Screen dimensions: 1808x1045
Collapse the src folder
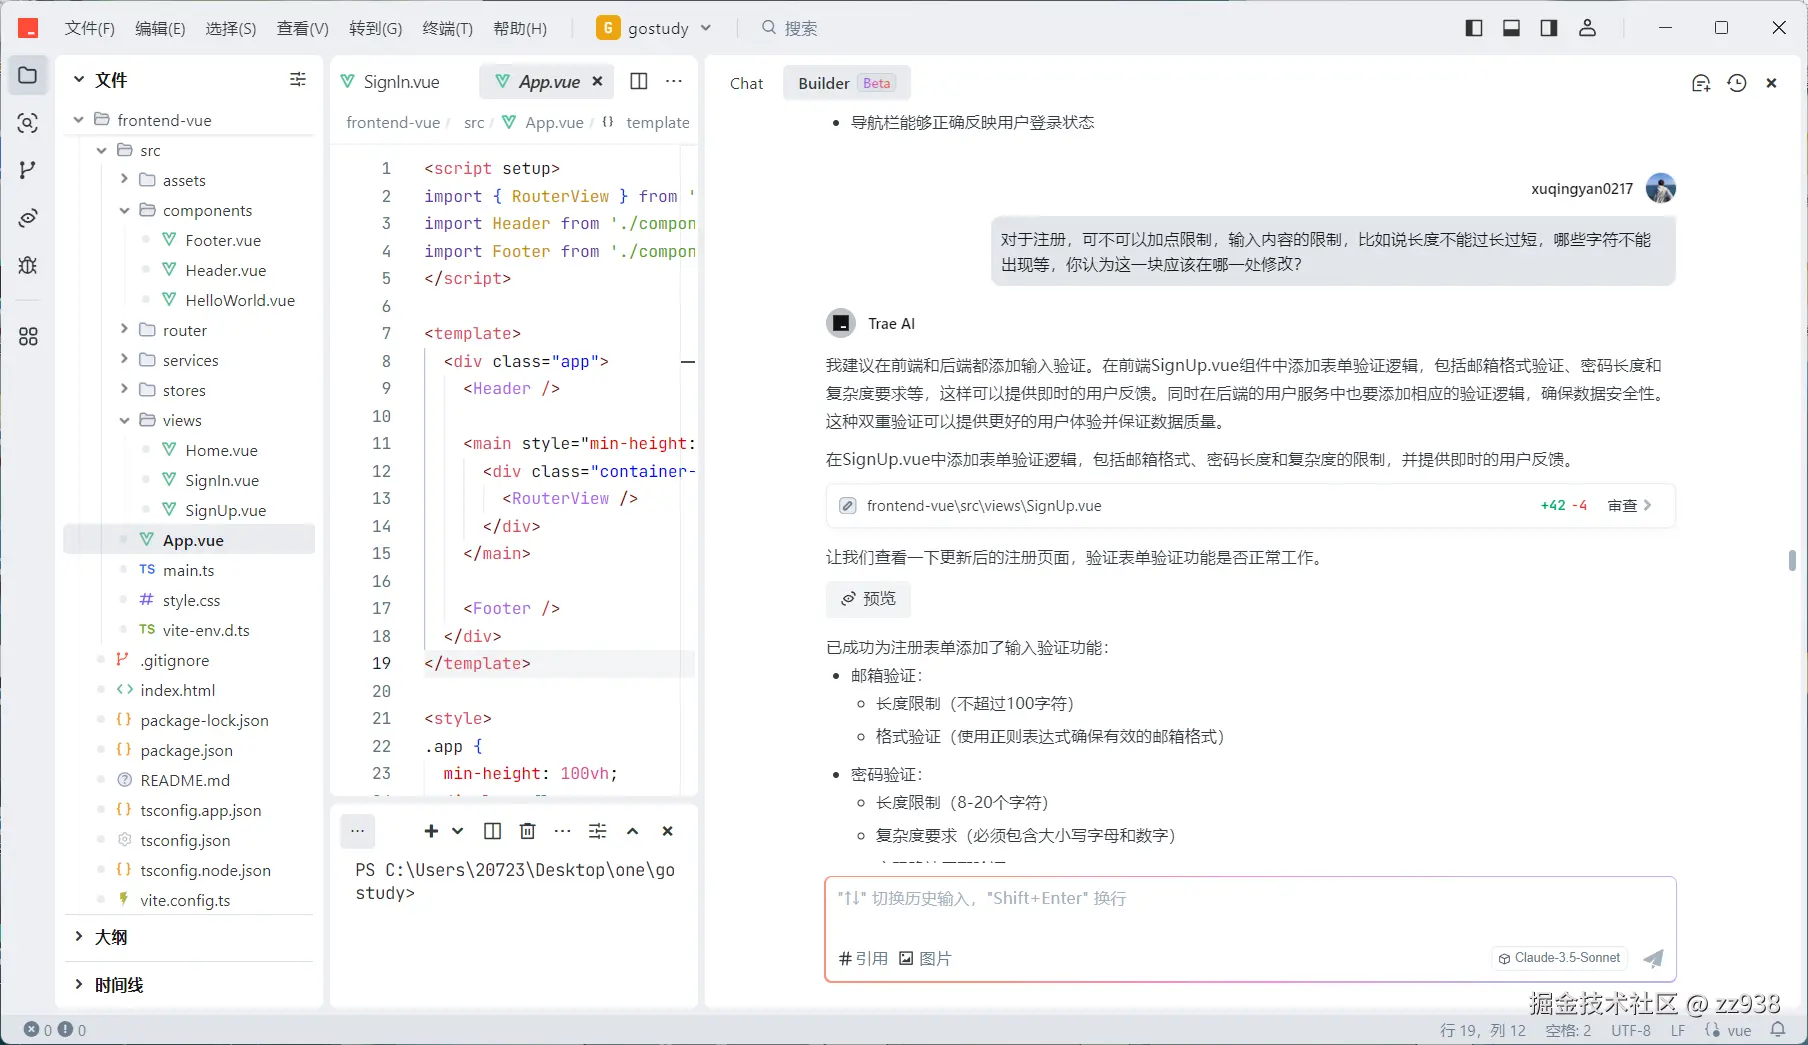tap(101, 150)
